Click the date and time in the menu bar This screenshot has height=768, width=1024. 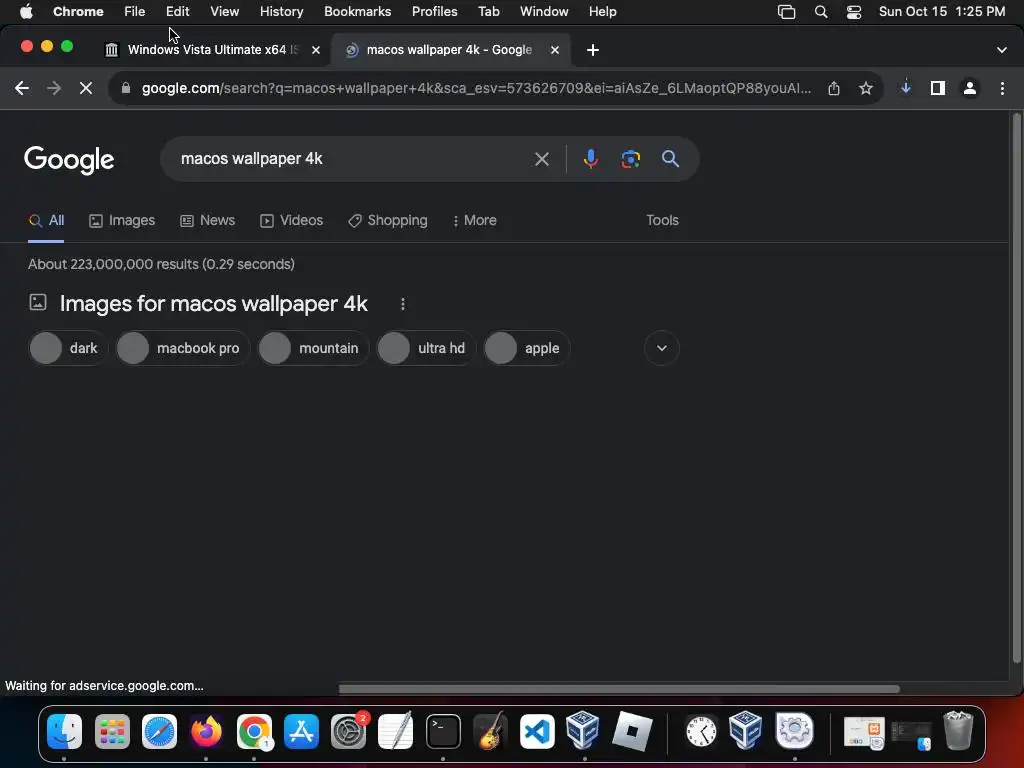[942, 12]
